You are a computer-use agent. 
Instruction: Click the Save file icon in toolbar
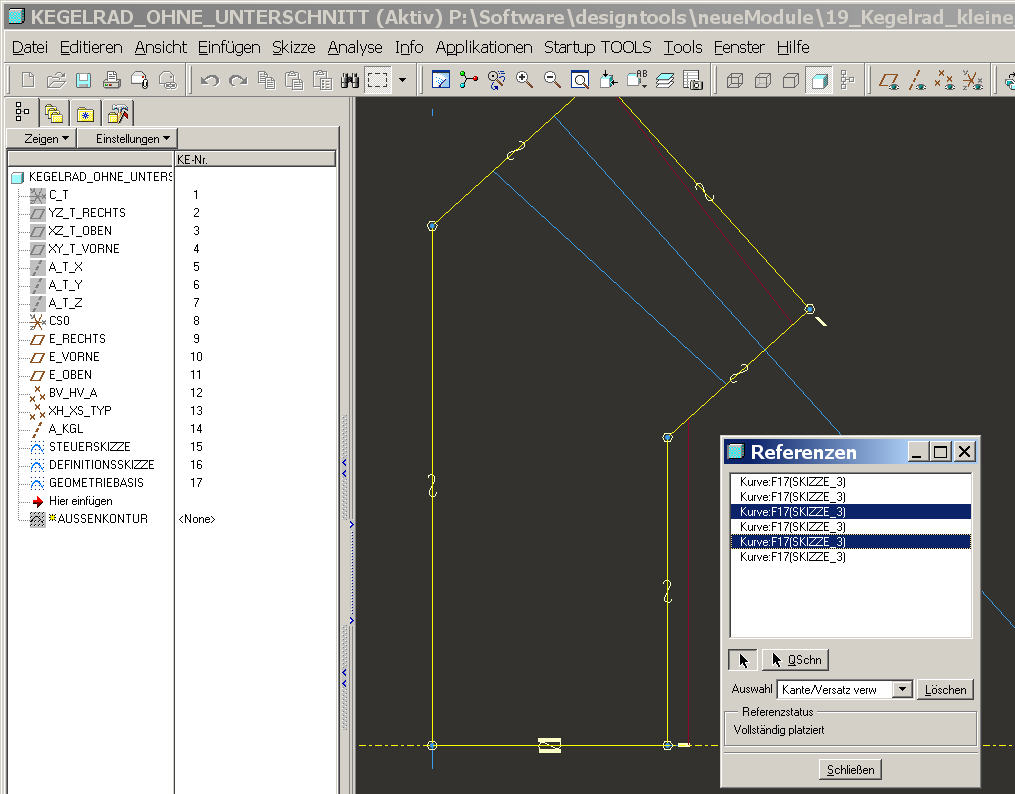point(83,80)
